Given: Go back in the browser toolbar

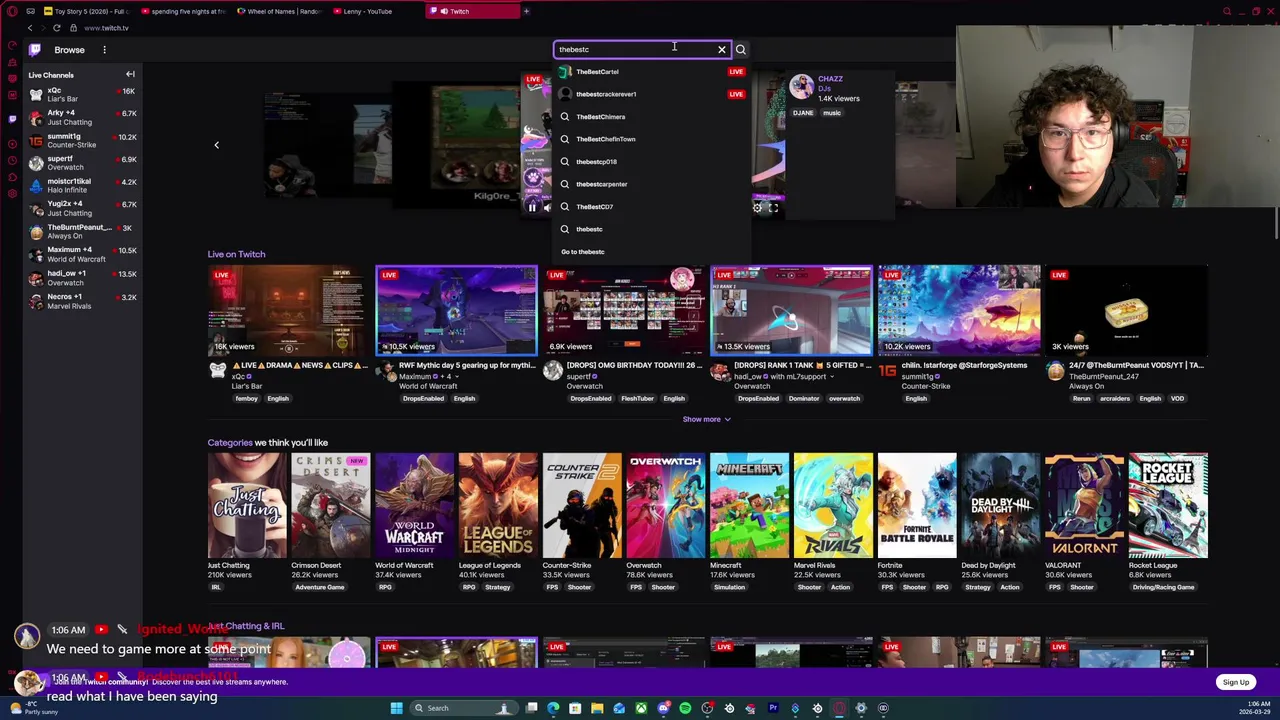Looking at the screenshot, I should (29, 28).
